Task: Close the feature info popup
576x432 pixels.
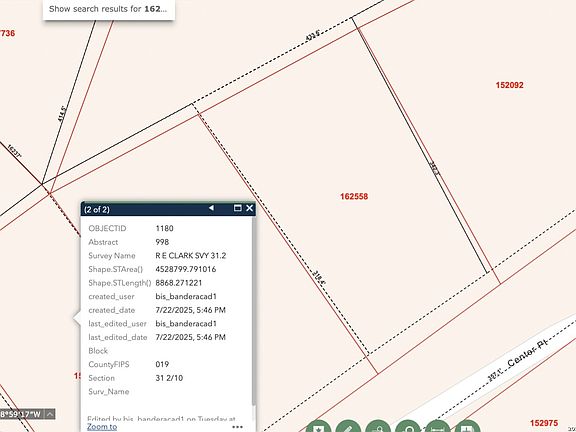Action: tap(250, 208)
